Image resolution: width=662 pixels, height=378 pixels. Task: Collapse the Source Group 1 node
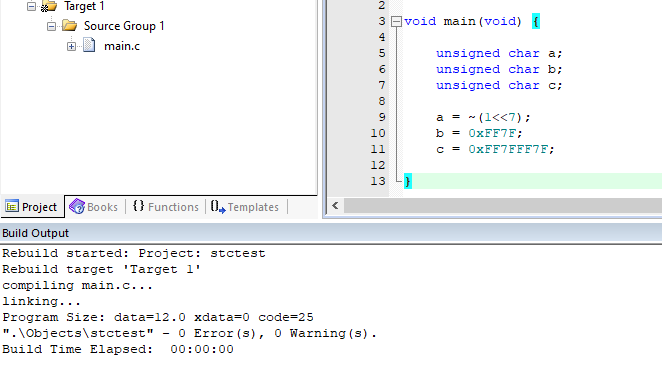[x=51, y=26]
